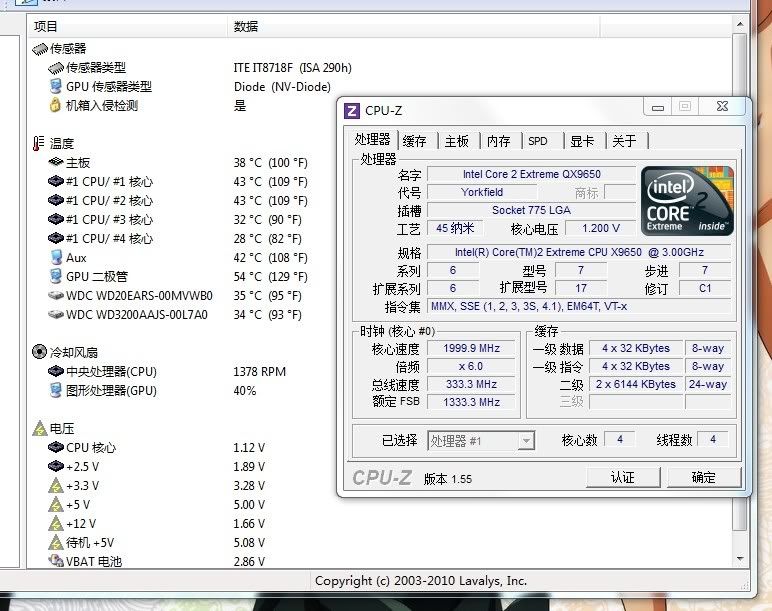Select the 关于 tab in CPU-Z
Viewport: 772px width, 611px height.
624,141
